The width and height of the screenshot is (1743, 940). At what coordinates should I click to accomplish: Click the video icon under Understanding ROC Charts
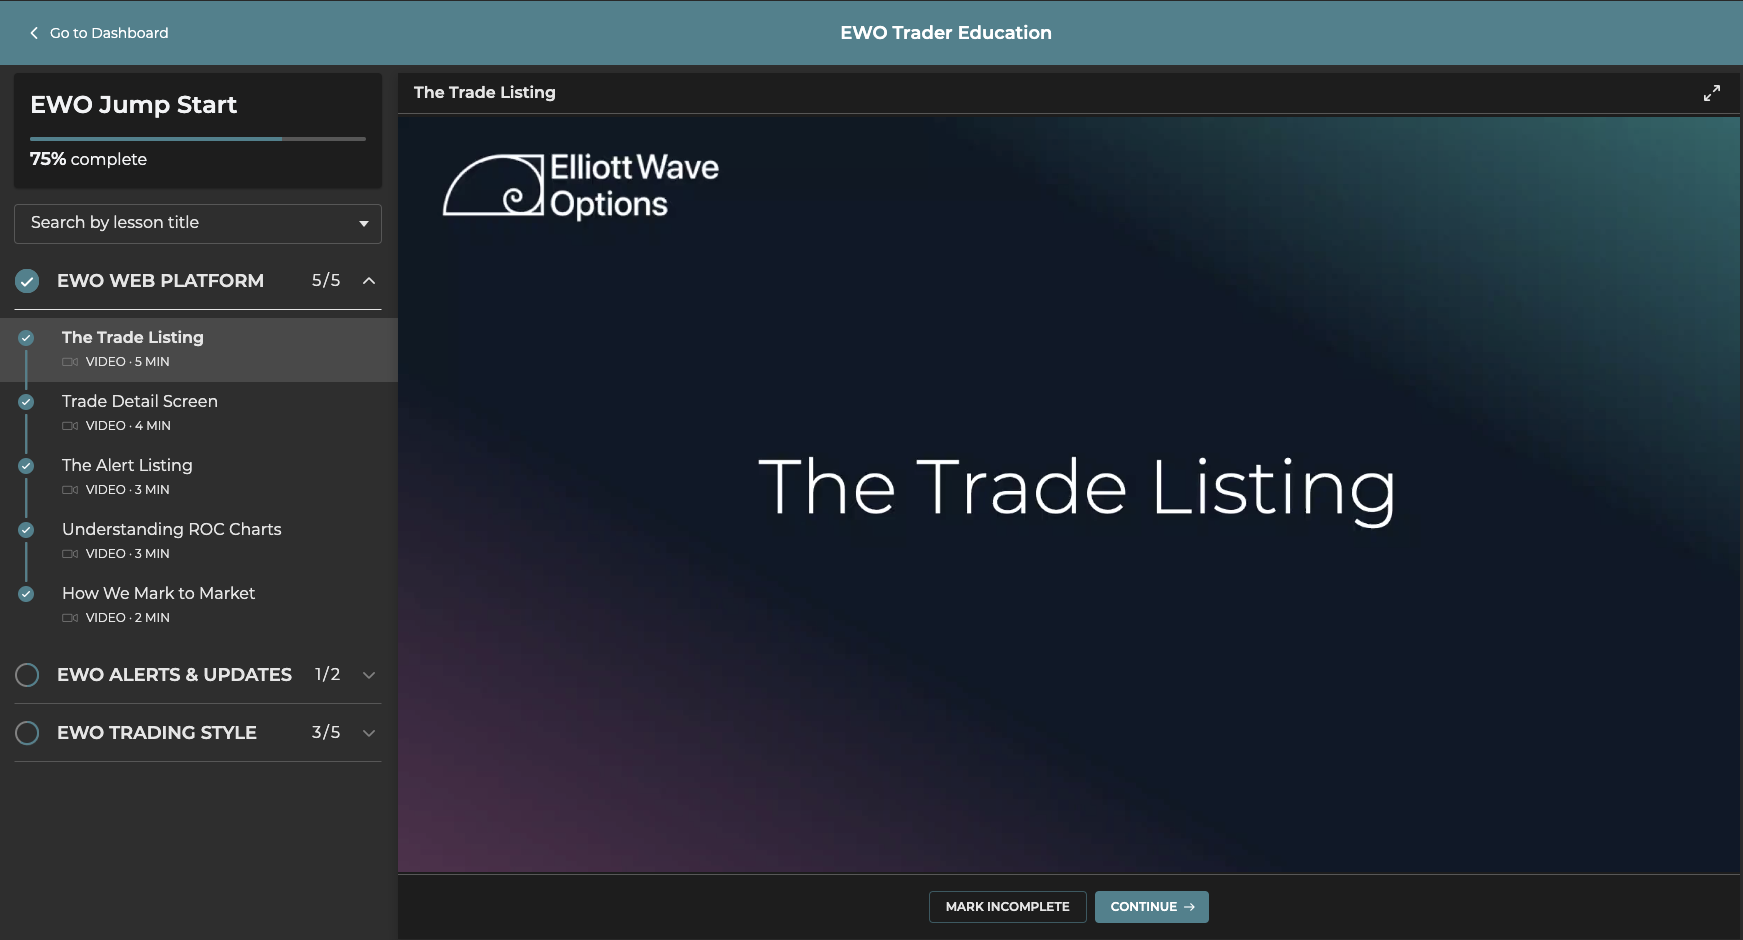[70, 554]
